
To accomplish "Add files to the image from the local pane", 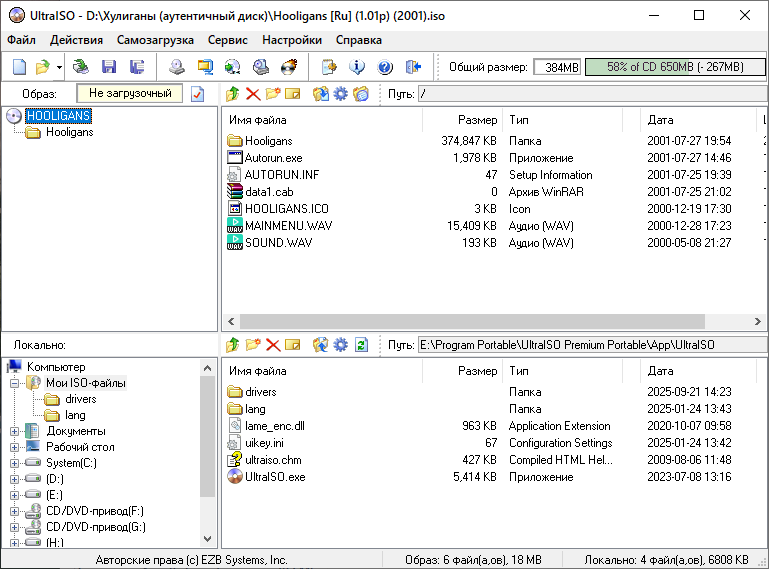I will click(321, 345).
